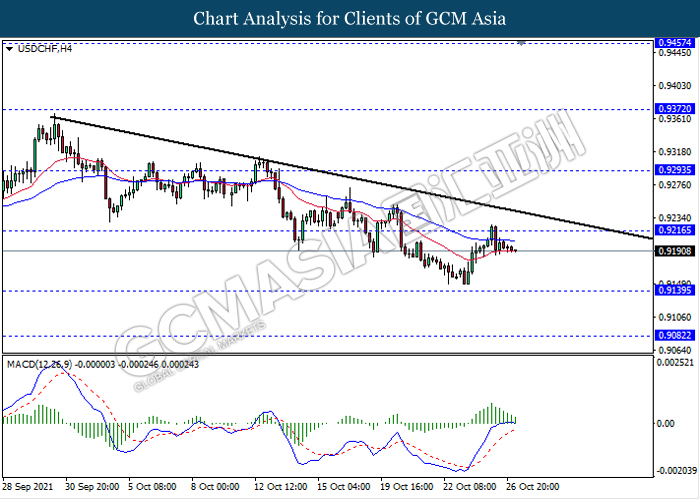Click the 30 Sep 20:00 time label

tap(92, 487)
